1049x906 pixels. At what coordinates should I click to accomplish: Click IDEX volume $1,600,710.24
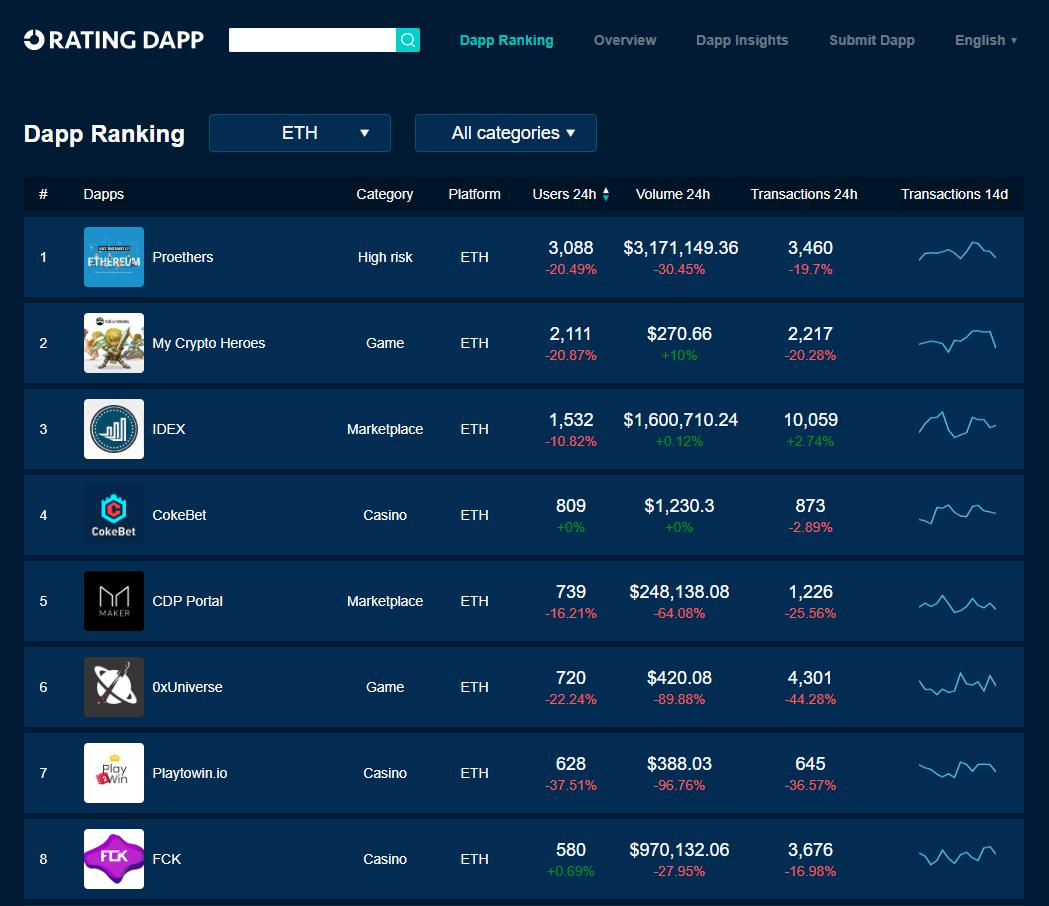680,420
